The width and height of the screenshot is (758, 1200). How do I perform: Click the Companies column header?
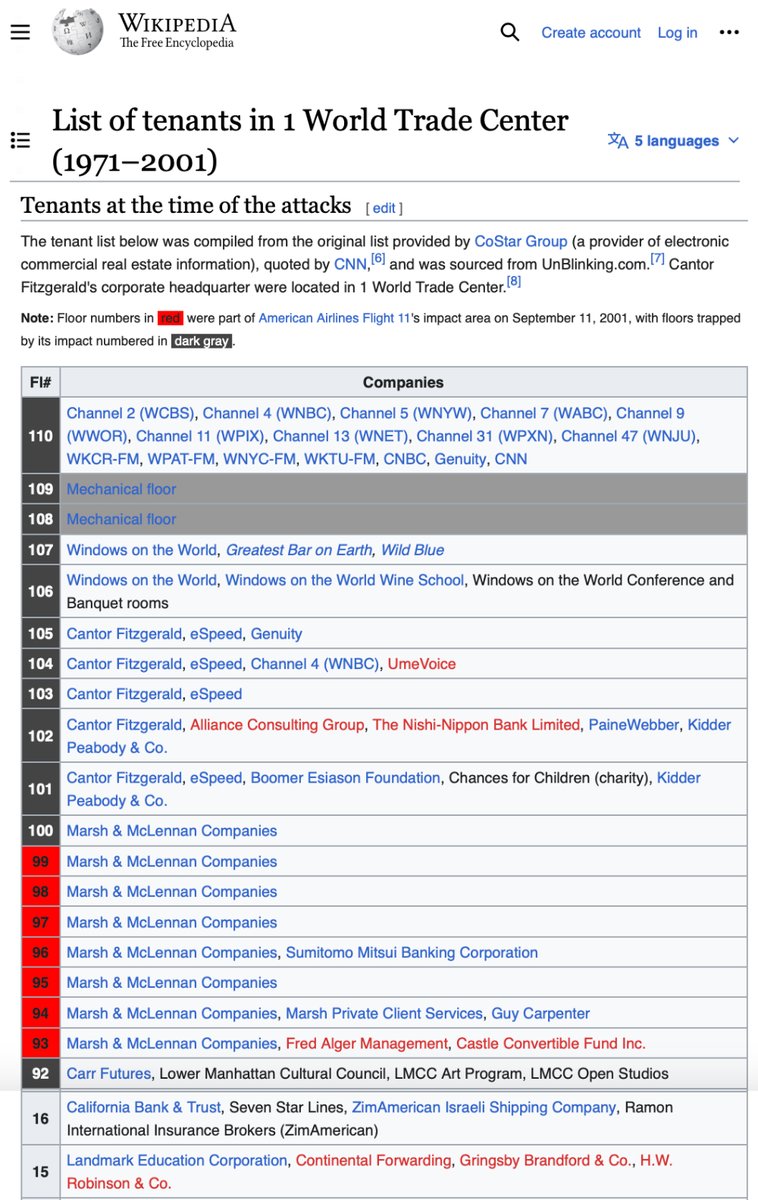pyautogui.click(x=403, y=382)
